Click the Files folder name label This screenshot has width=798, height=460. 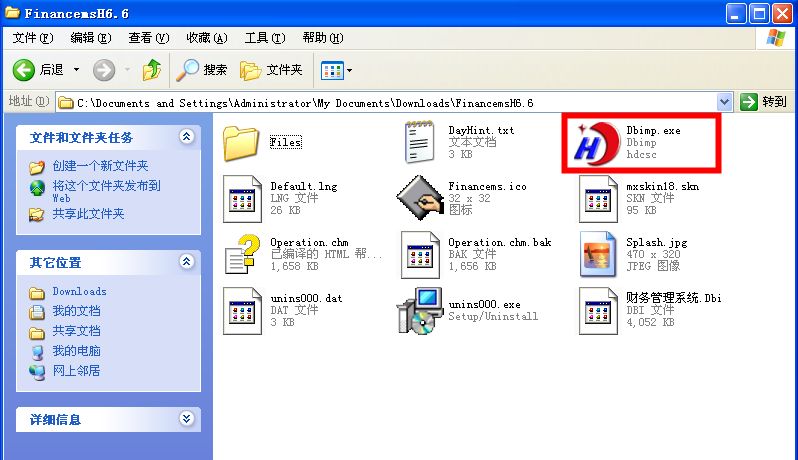pos(286,142)
